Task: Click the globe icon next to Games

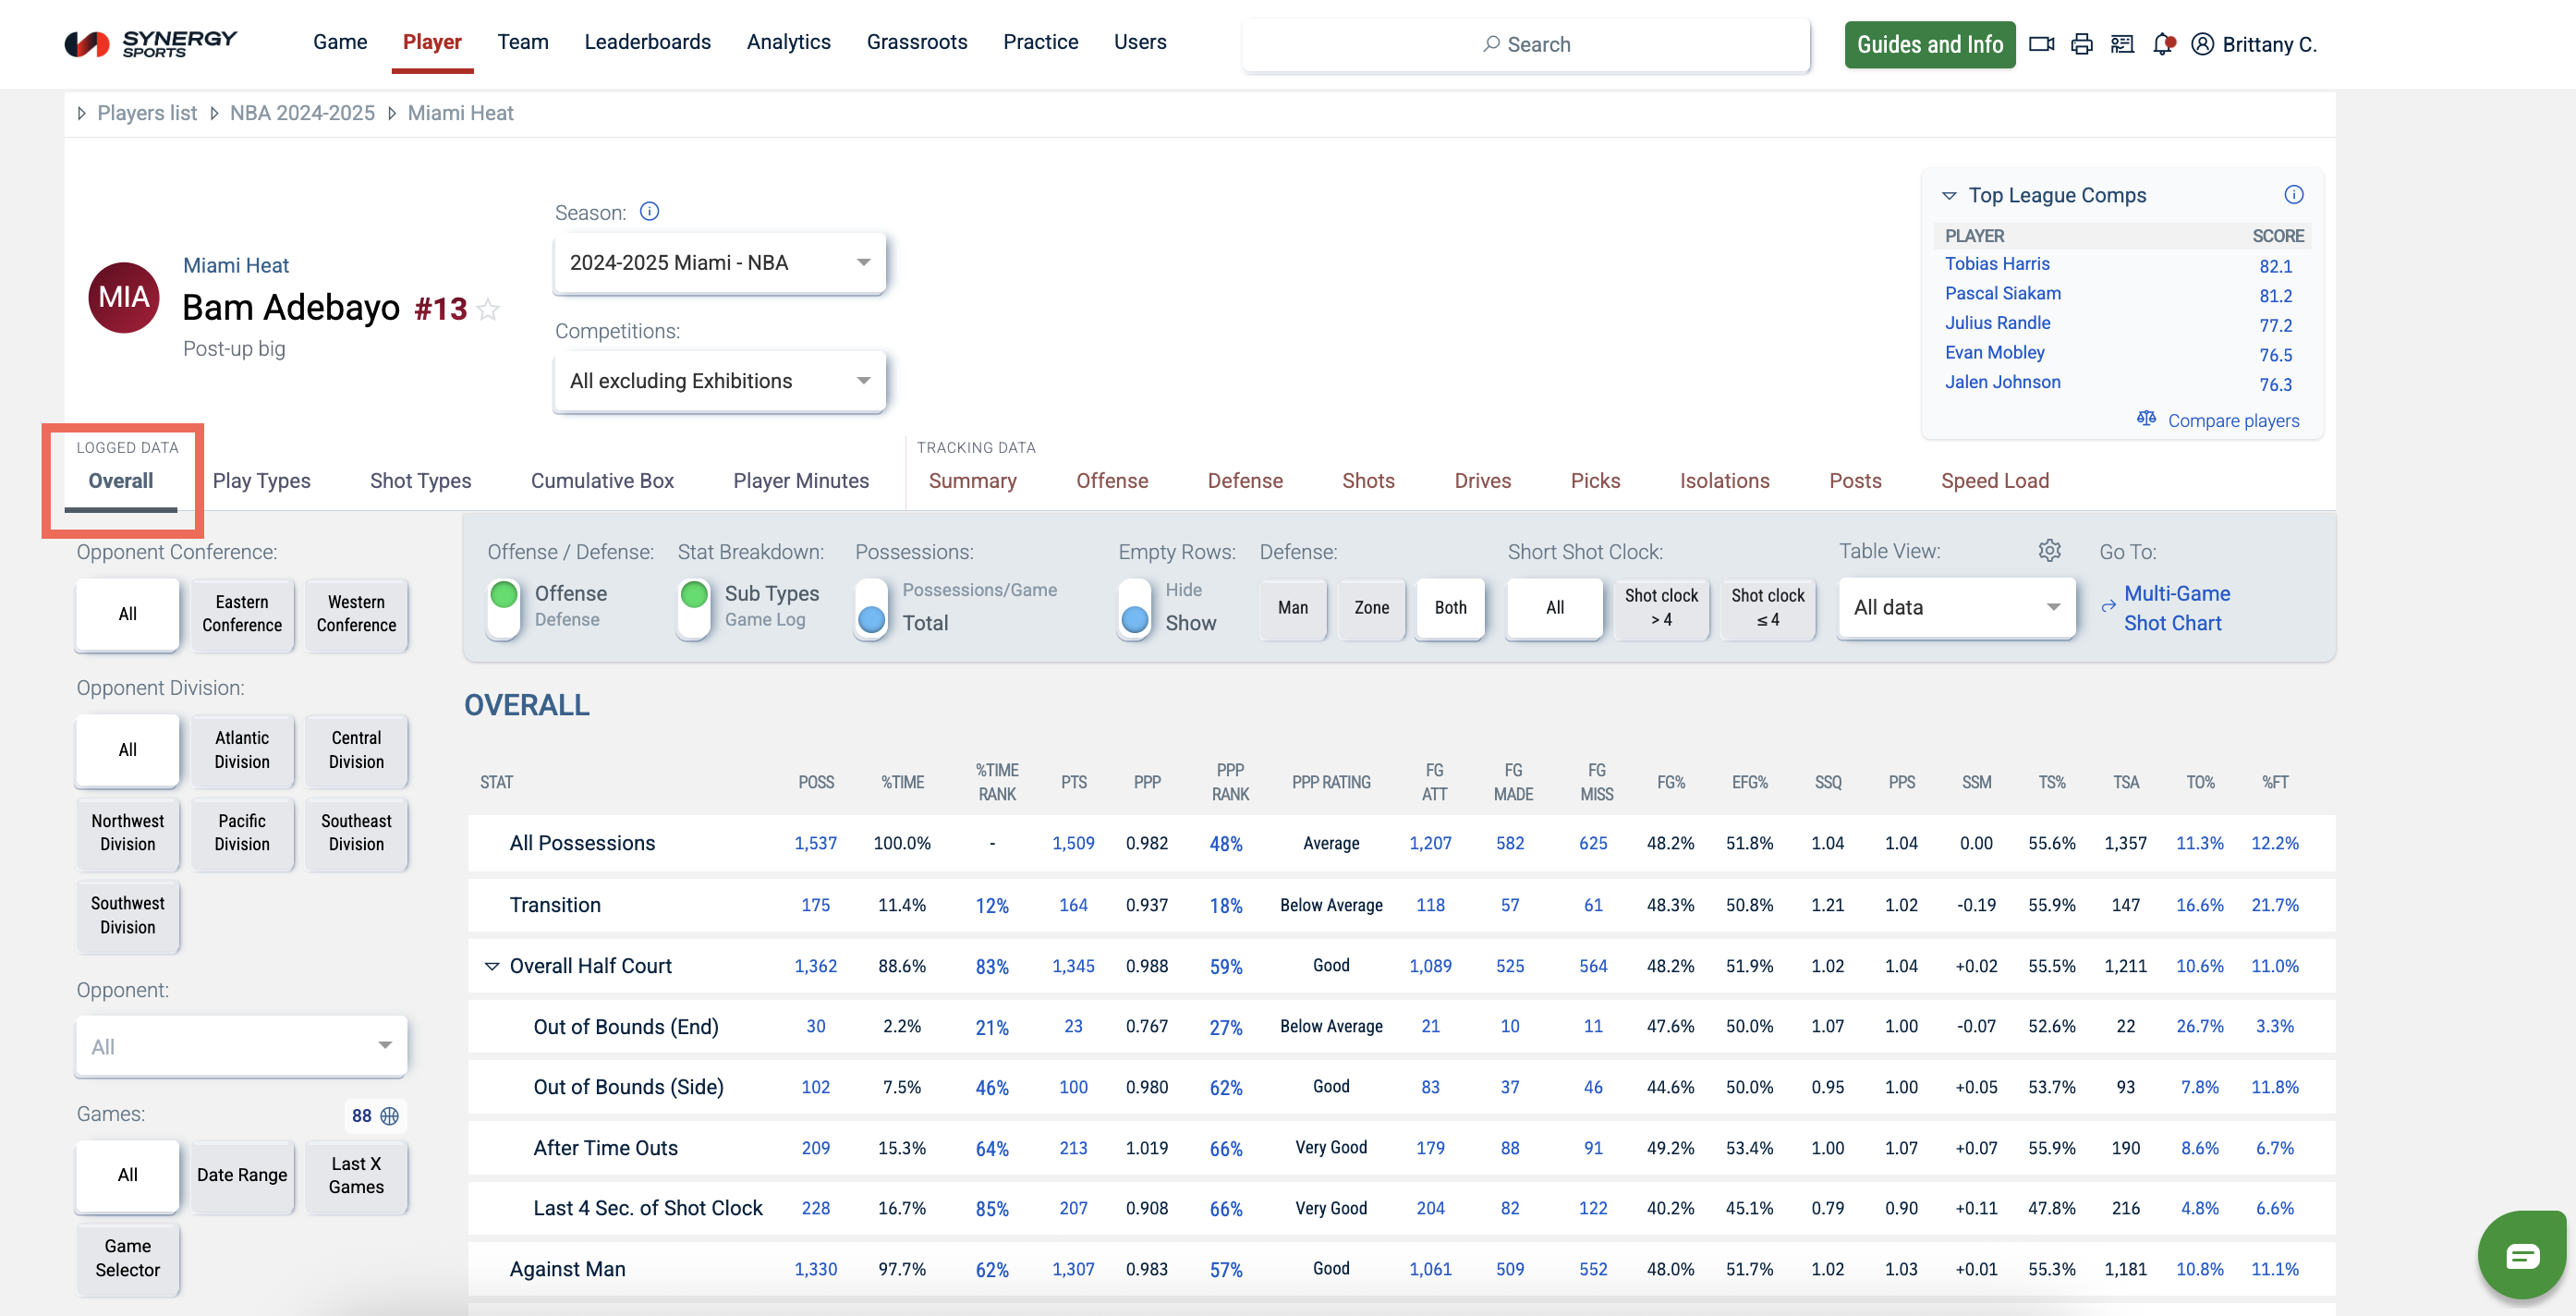Action: pyautogui.click(x=390, y=1115)
